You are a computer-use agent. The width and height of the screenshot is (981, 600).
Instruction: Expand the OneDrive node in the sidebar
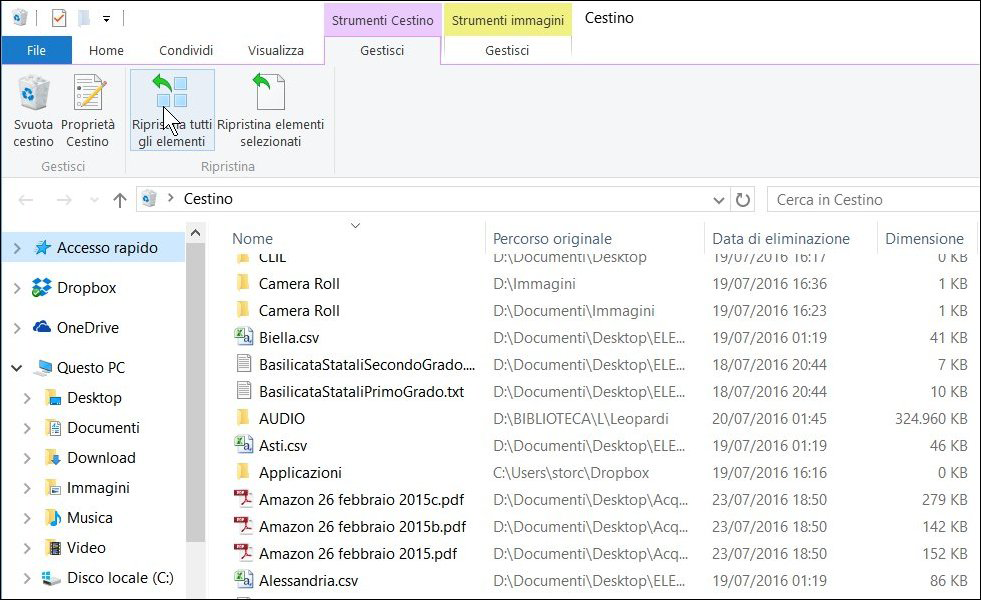click(16, 328)
